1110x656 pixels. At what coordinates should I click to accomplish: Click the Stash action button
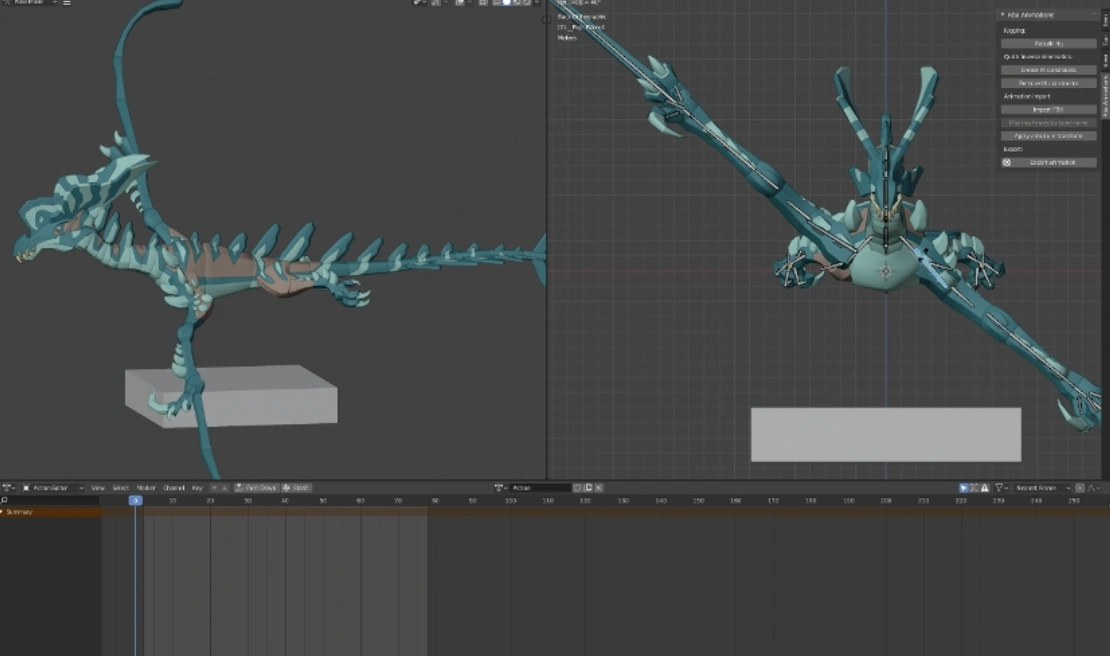tap(297, 488)
